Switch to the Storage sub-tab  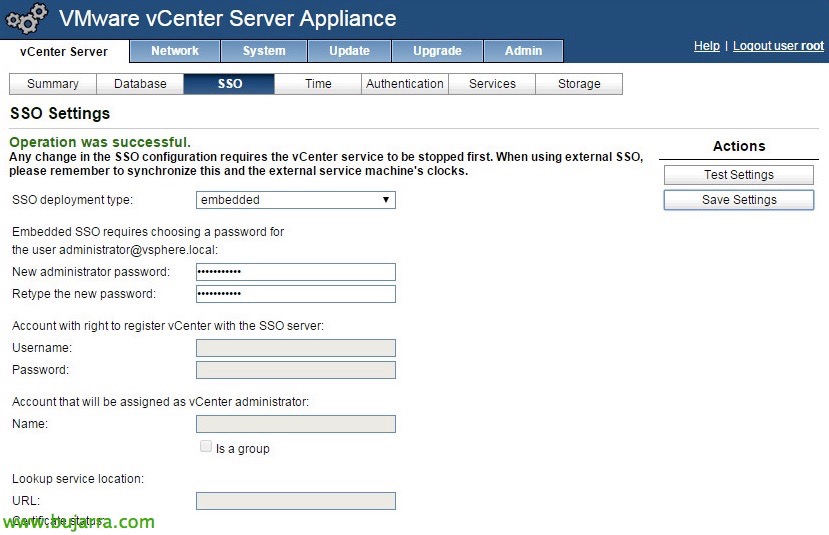[579, 84]
